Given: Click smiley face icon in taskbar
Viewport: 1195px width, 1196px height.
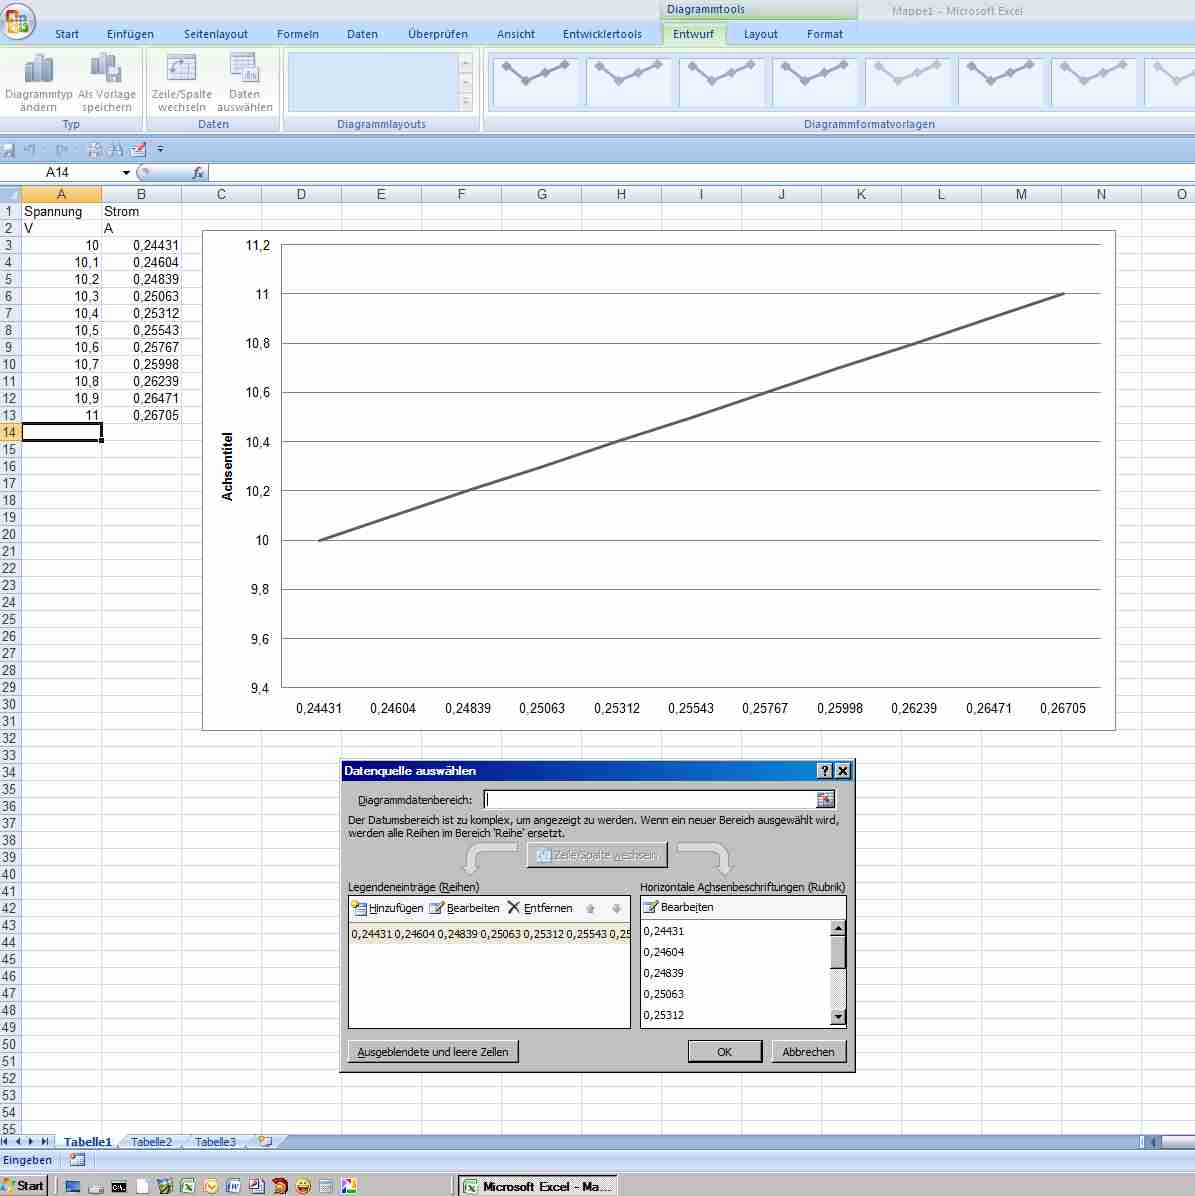Looking at the screenshot, I should pos(303,1186).
